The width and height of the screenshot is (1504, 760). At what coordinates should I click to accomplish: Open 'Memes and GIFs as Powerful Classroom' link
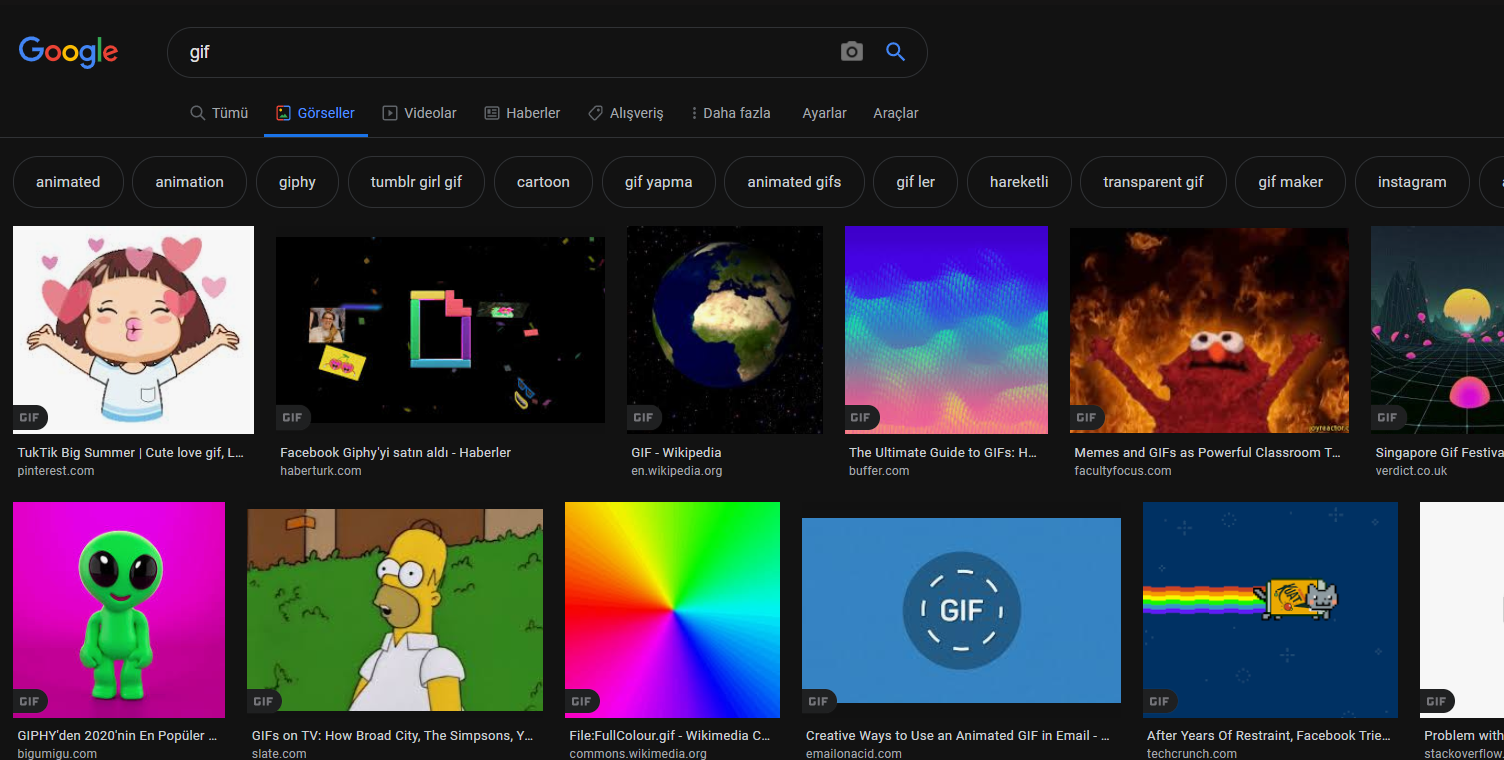(x=1207, y=453)
